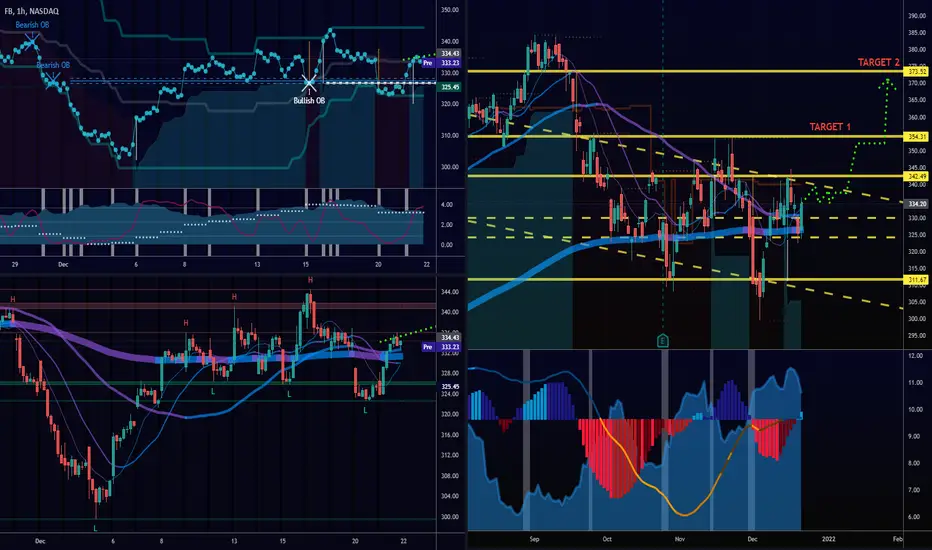932x550 pixels.
Task: Click the H label at the highest December peak
Action: click(x=310, y=279)
